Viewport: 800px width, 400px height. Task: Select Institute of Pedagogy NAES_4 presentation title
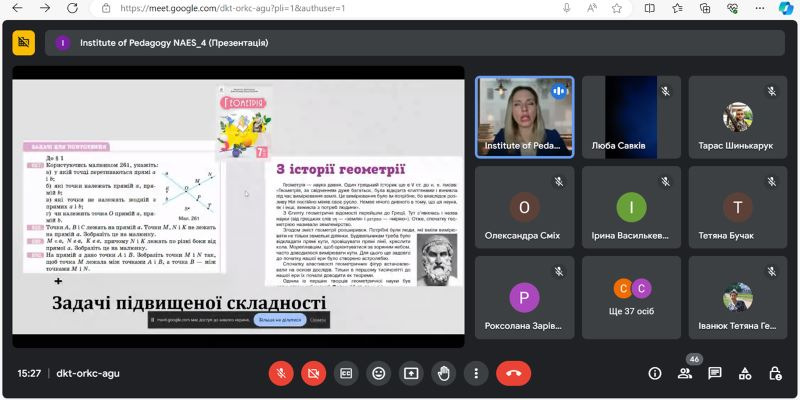174,43
